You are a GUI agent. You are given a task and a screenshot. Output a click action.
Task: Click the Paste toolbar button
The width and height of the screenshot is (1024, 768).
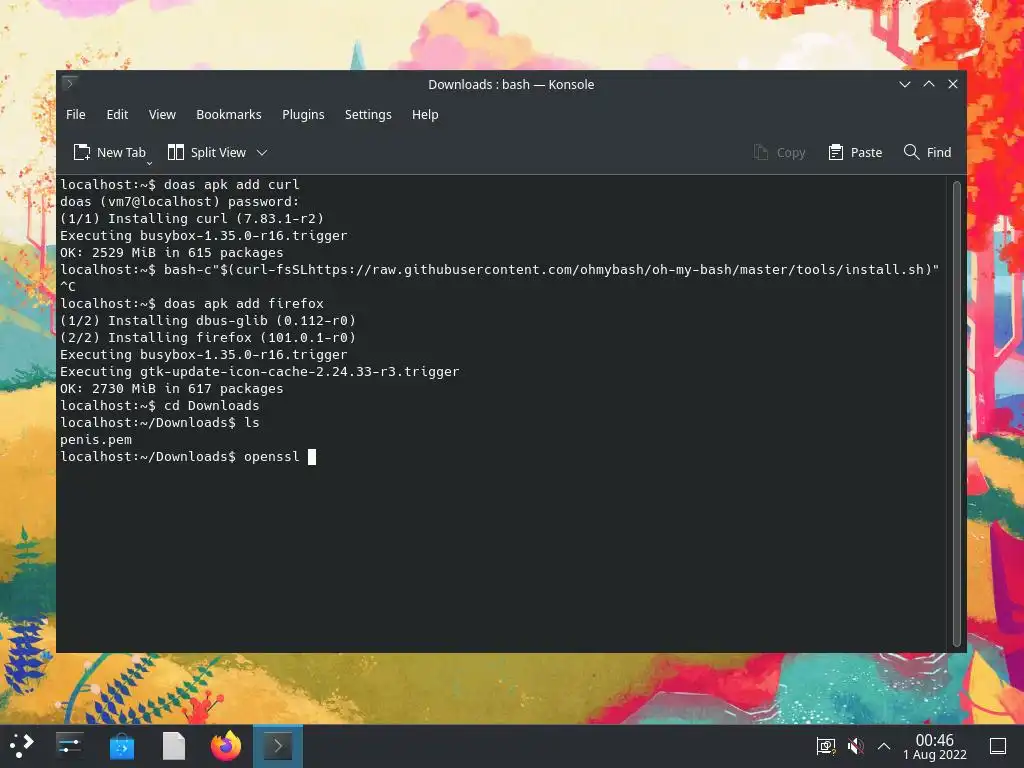coord(856,152)
